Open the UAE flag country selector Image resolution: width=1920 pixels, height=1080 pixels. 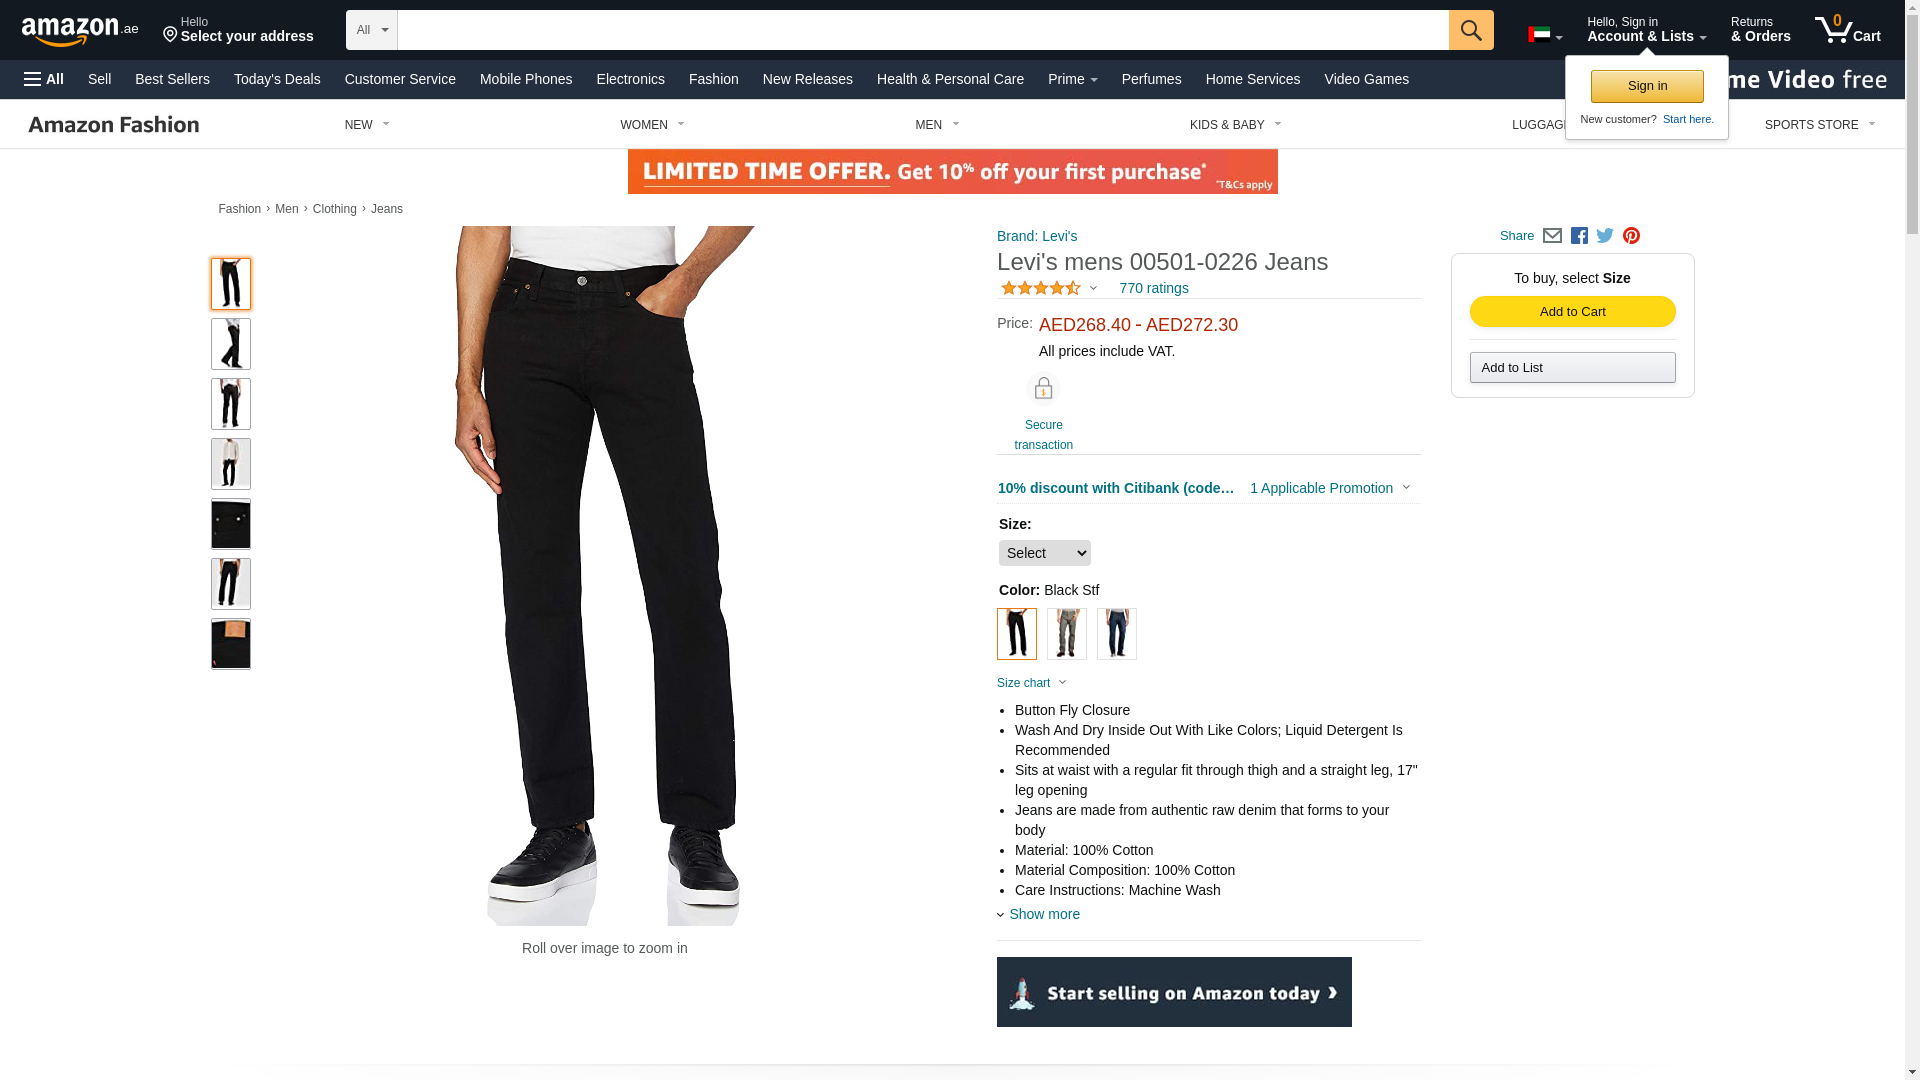tap(1545, 35)
